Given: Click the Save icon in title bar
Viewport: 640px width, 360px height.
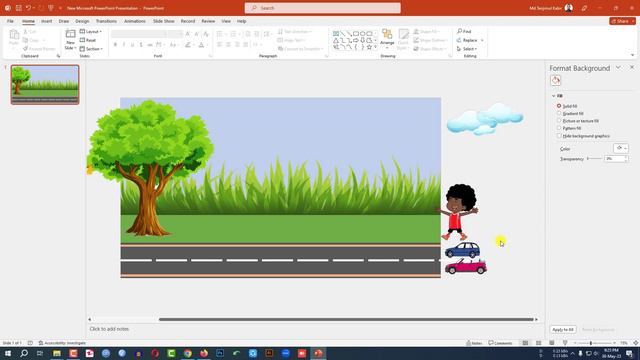Looking at the screenshot, I should [x=19, y=8].
